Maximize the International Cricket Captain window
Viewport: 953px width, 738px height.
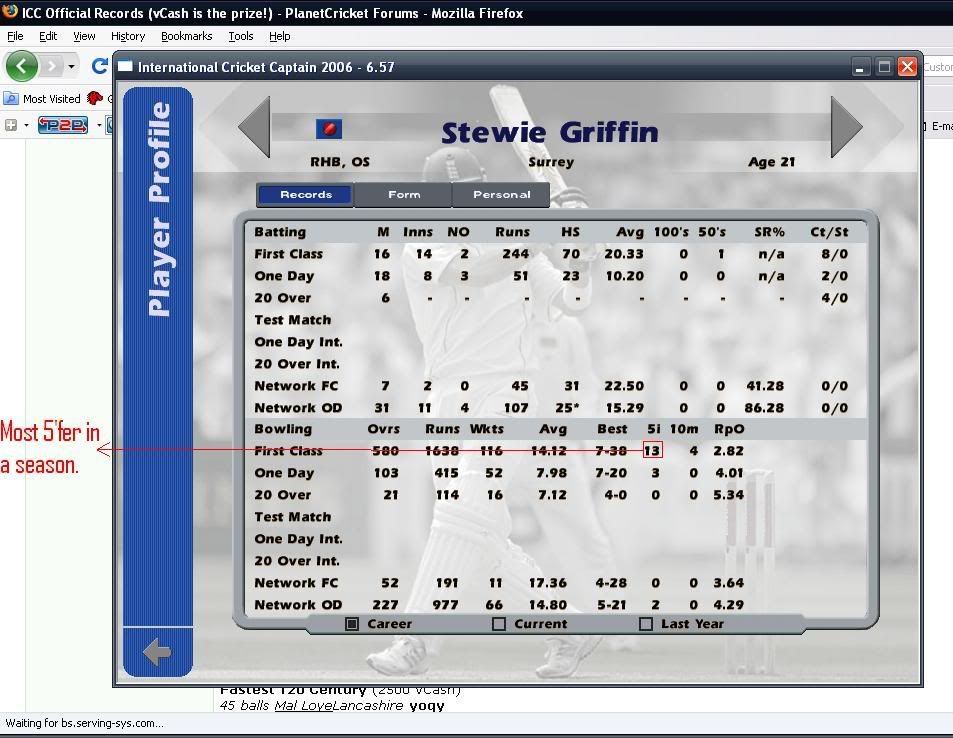click(884, 67)
